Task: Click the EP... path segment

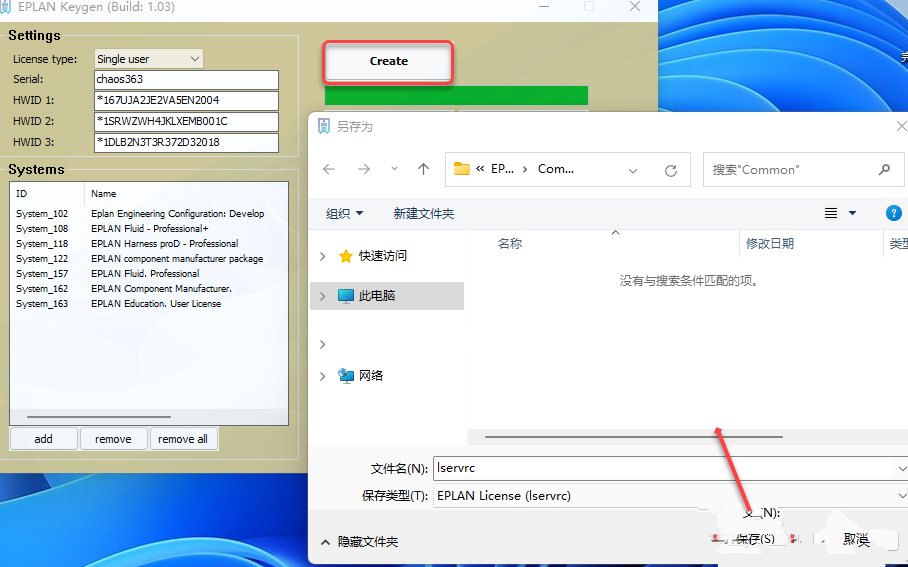Action: coord(502,169)
